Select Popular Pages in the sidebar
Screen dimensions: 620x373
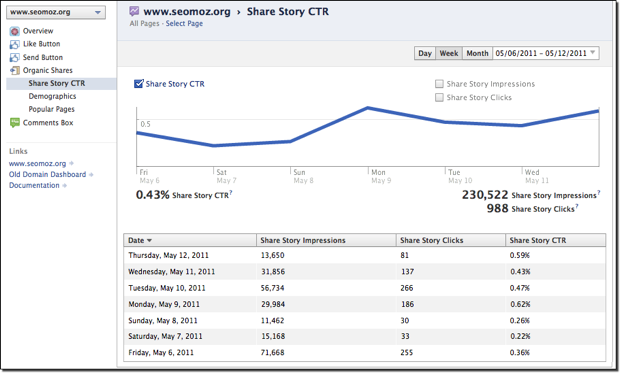pyautogui.click(x=51, y=110)
